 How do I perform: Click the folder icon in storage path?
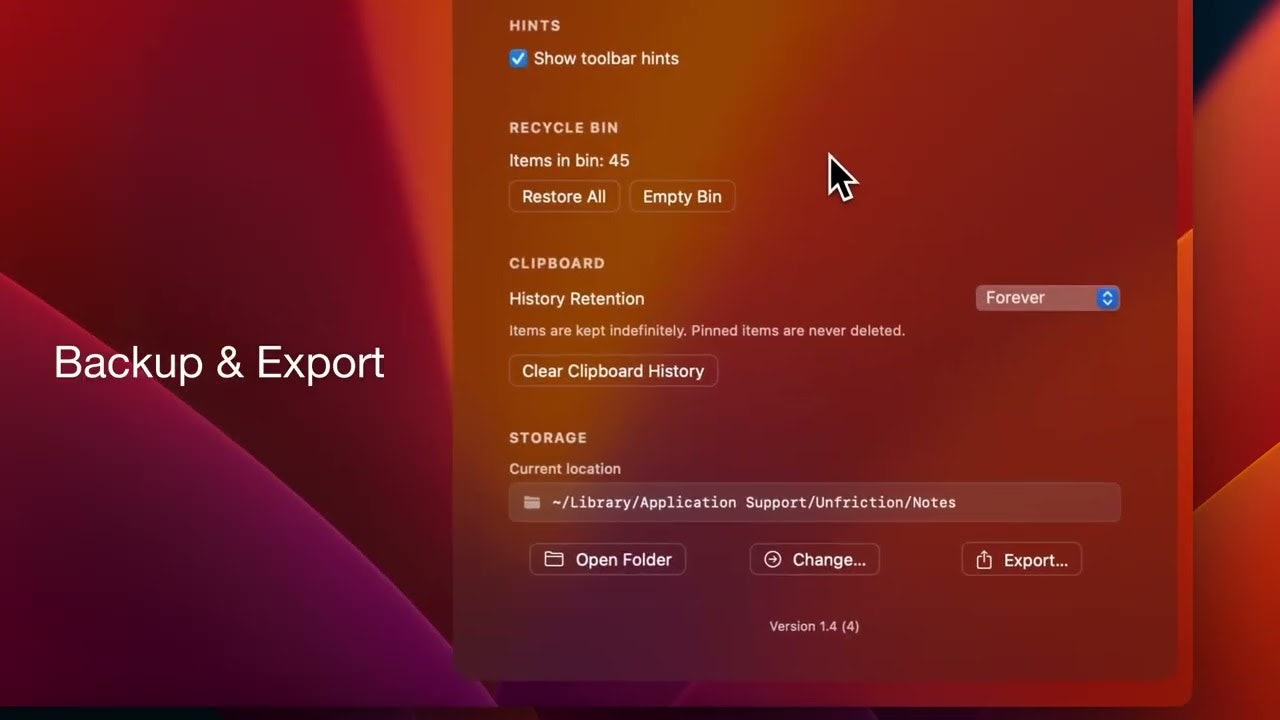coord(532,502)
